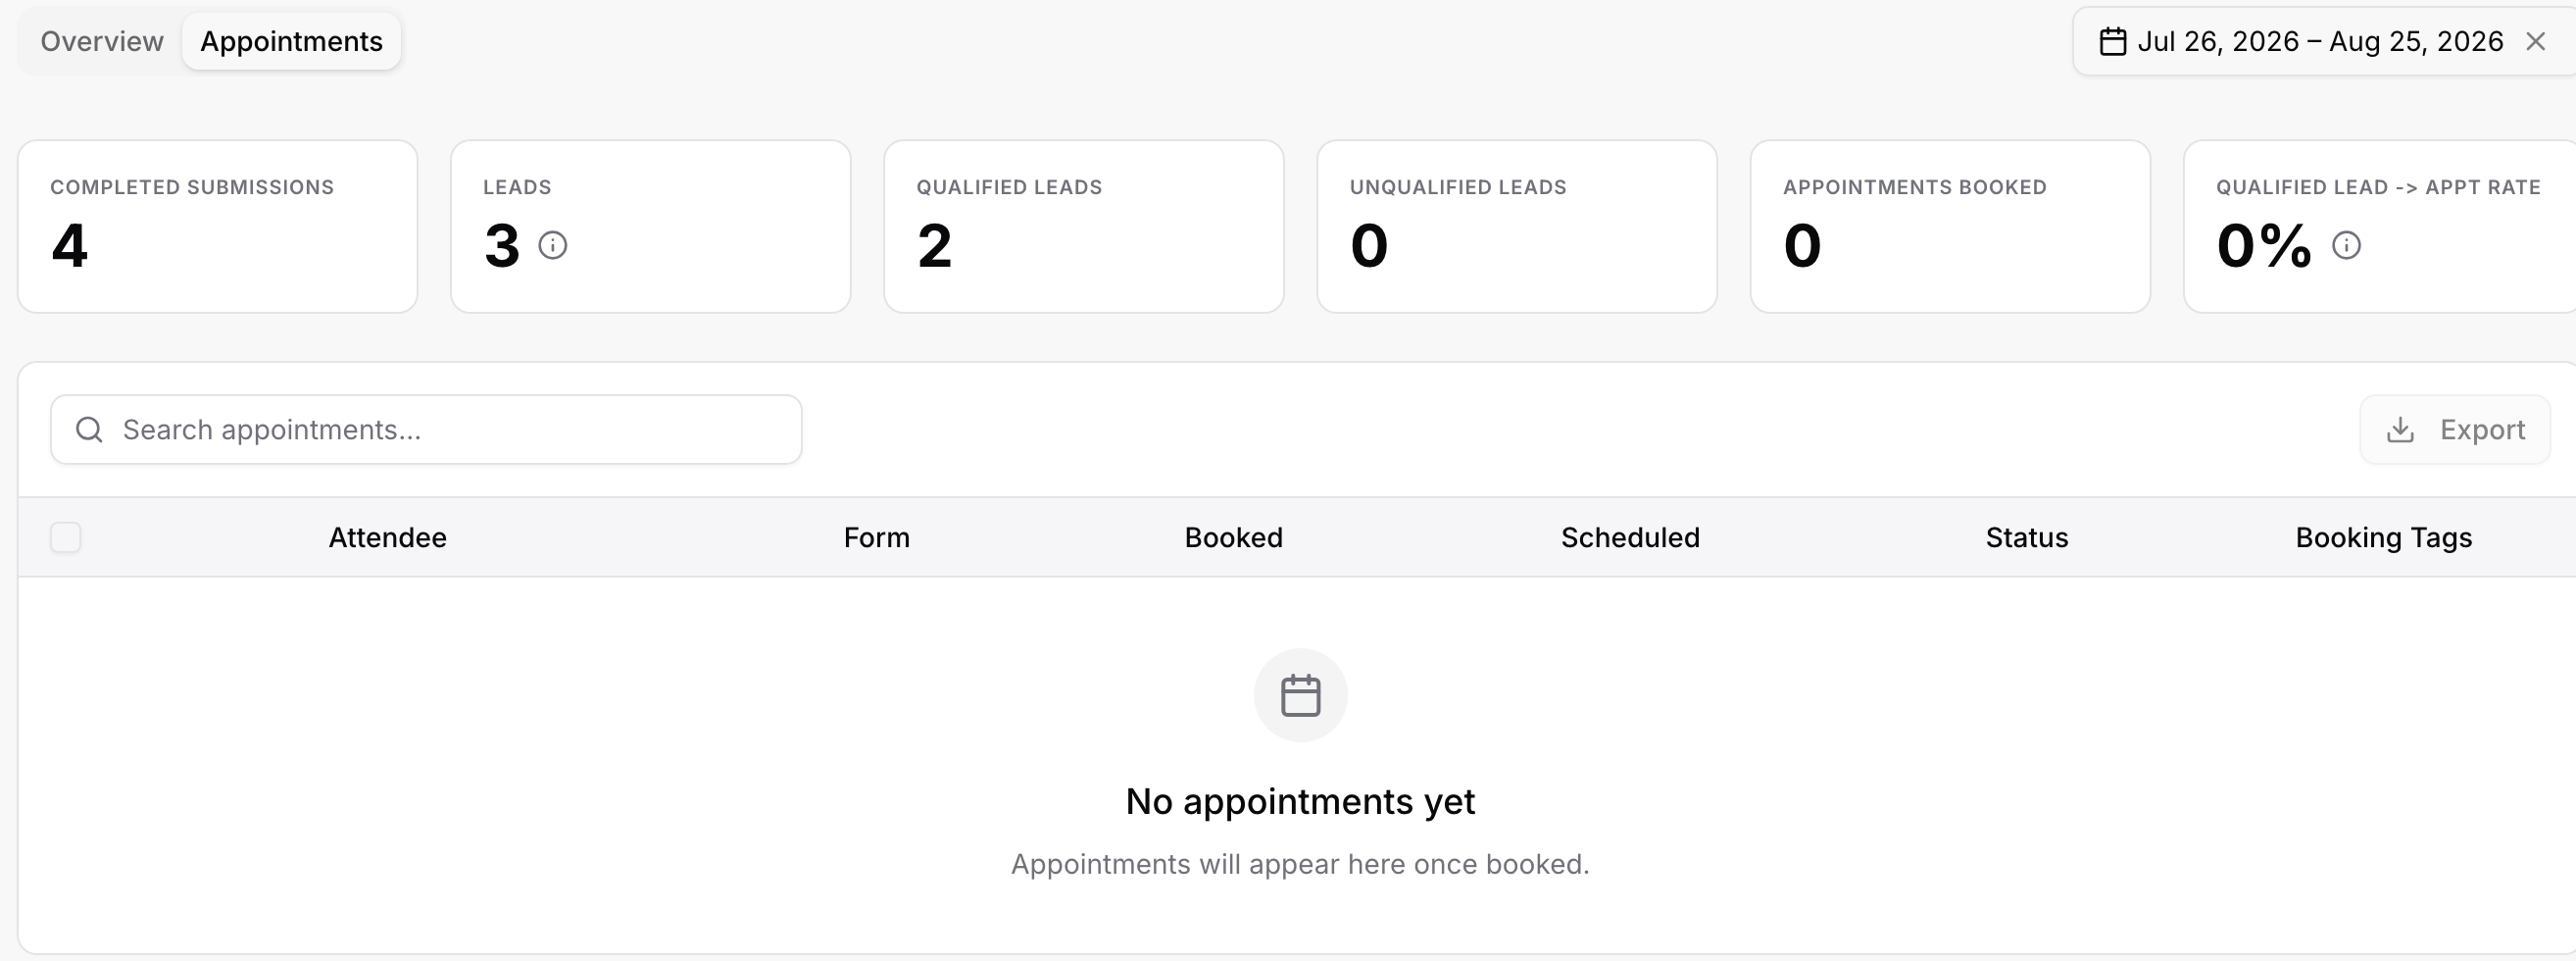Viewport: 2576px width, 961px height.
Task: Clear the date range with the X icon
Action: tap(2535, 42)
